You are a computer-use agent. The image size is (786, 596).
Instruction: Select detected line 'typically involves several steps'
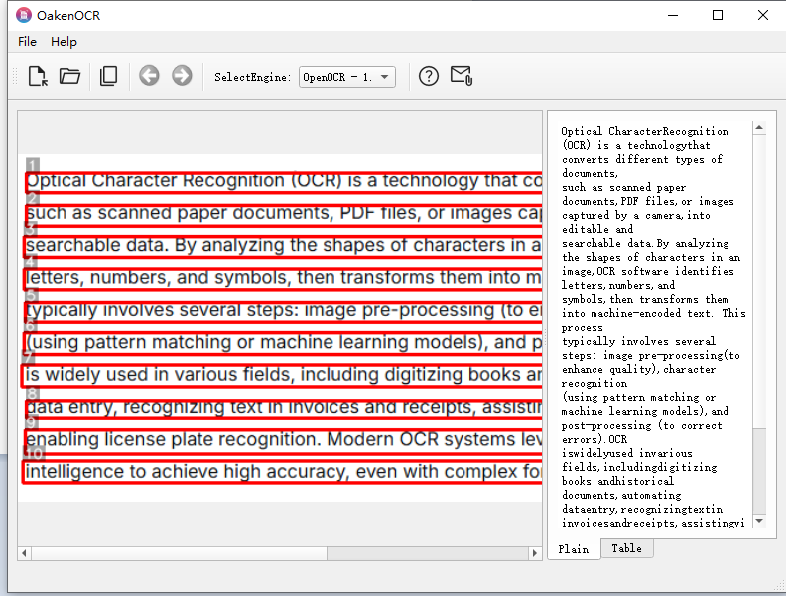(x=284, y=311)
